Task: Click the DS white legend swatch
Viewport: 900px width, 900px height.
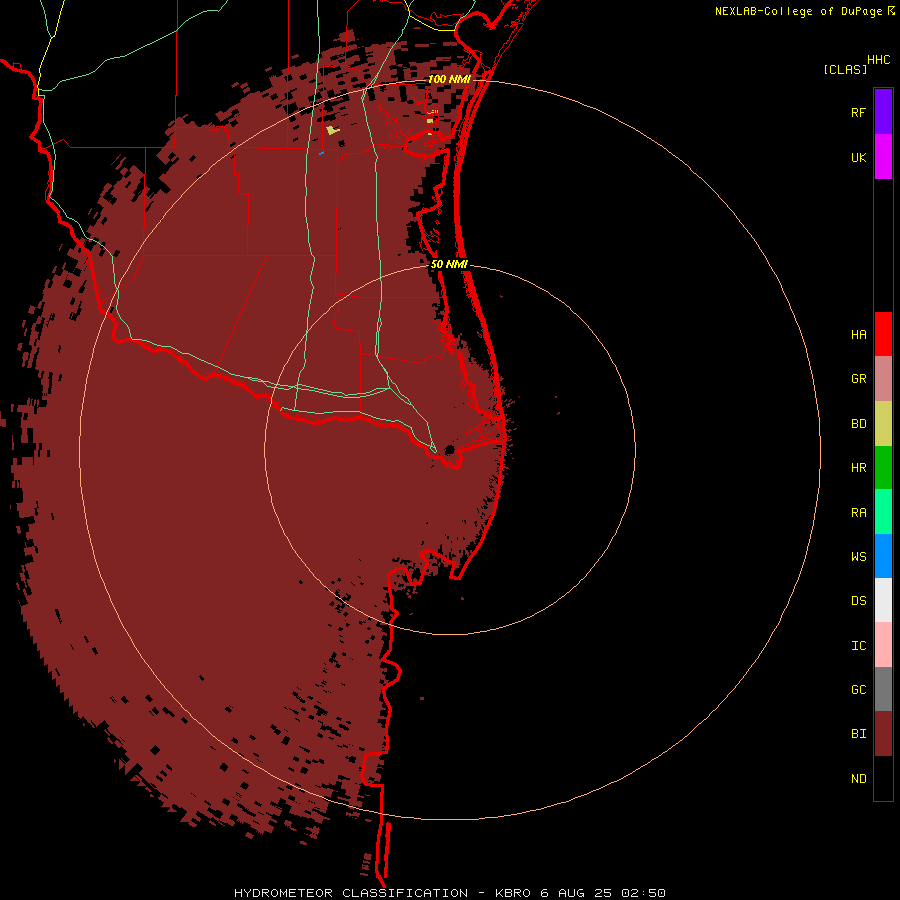Action: click(x=883, y=600)
